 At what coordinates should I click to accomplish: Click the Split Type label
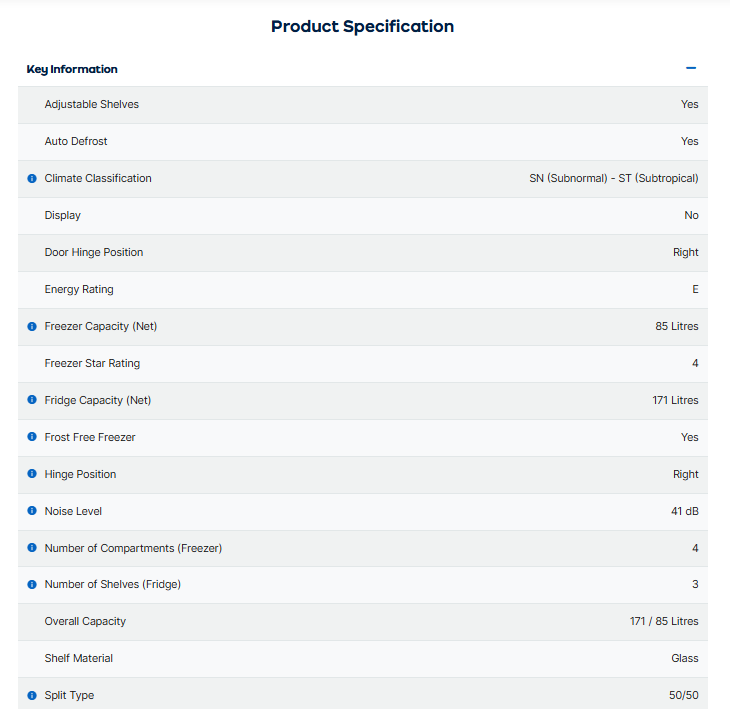[x=69, y=695]
